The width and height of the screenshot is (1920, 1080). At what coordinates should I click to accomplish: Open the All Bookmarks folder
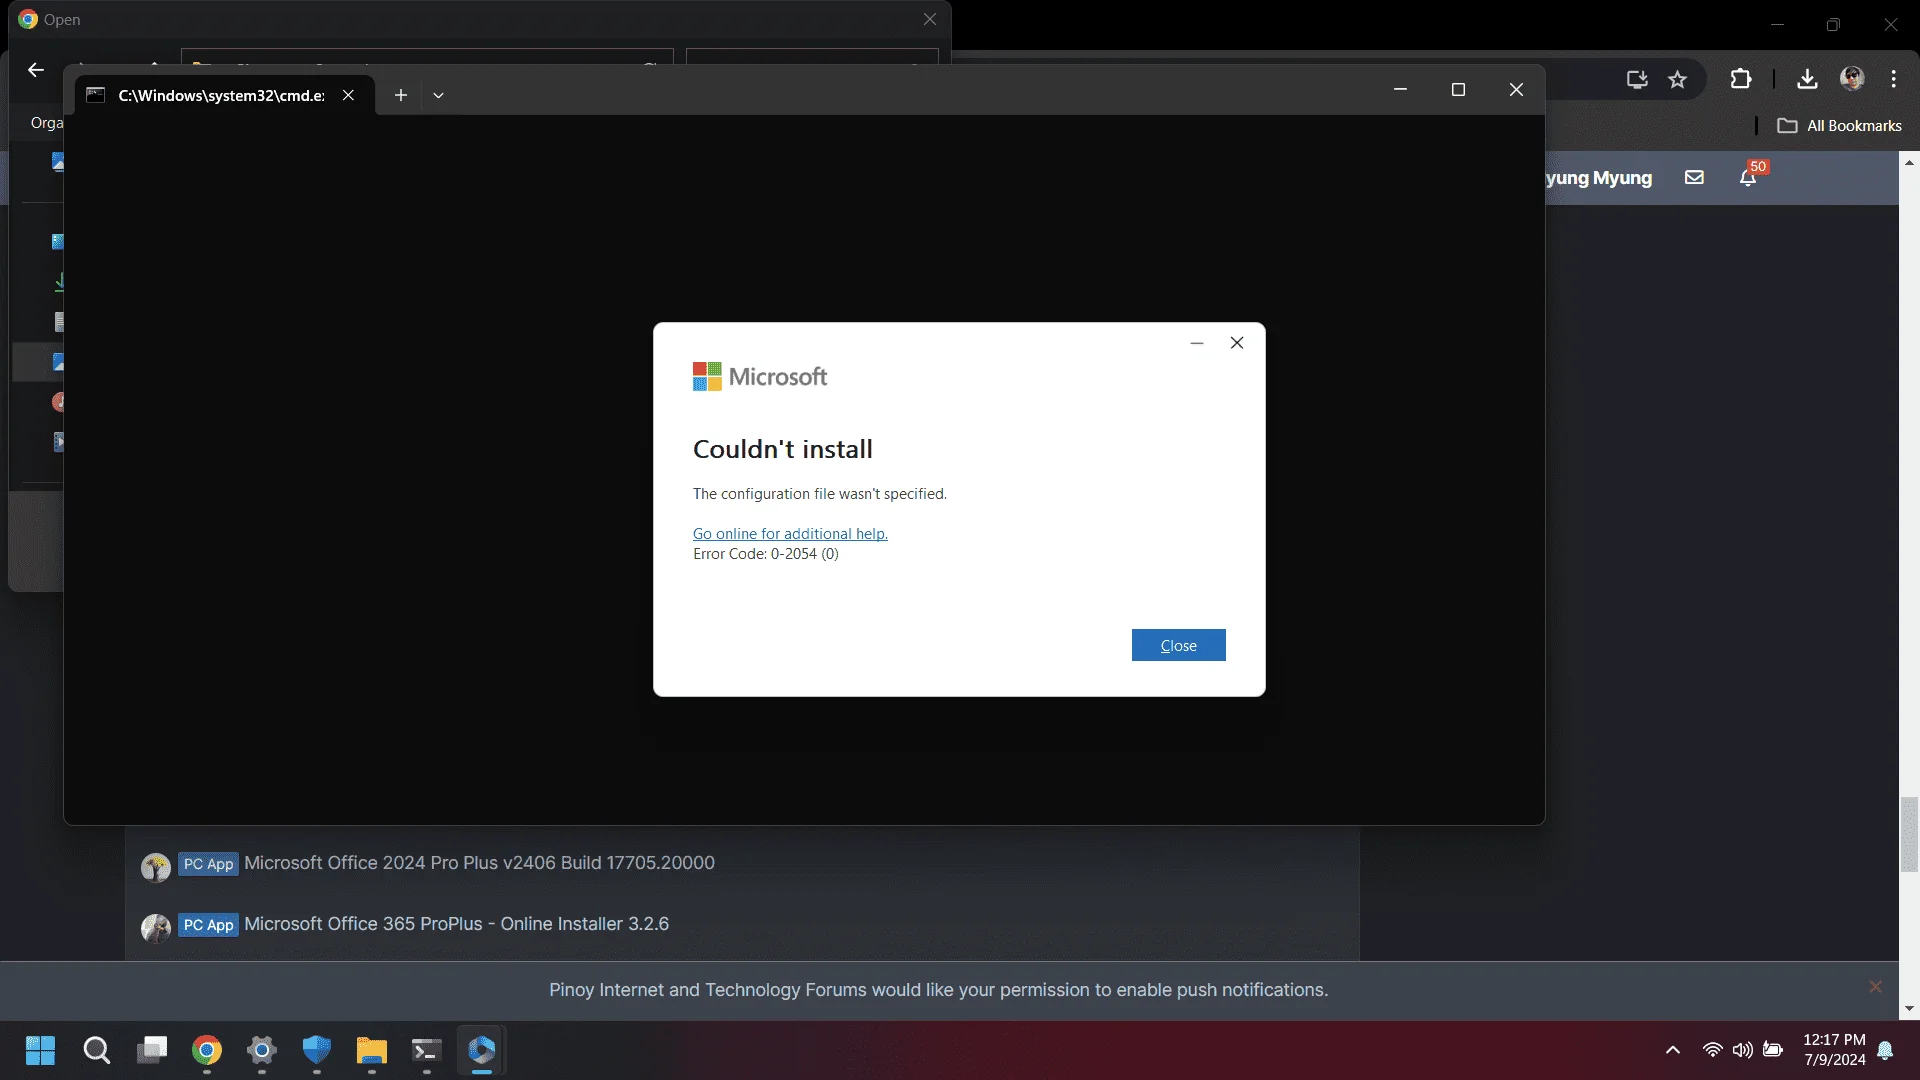[1839, 126]
